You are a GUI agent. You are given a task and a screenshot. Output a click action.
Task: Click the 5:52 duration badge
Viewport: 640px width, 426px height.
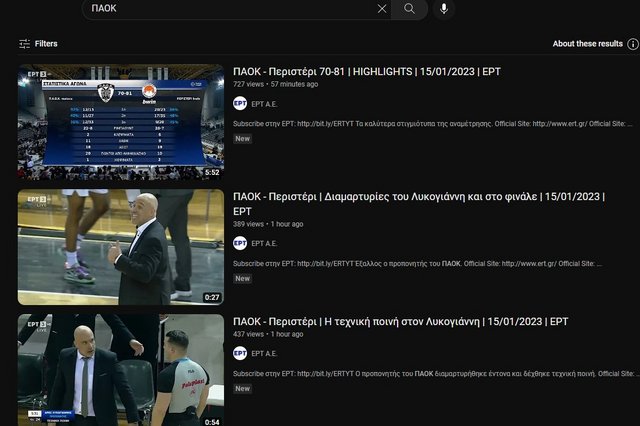click(x=212, y=173)
